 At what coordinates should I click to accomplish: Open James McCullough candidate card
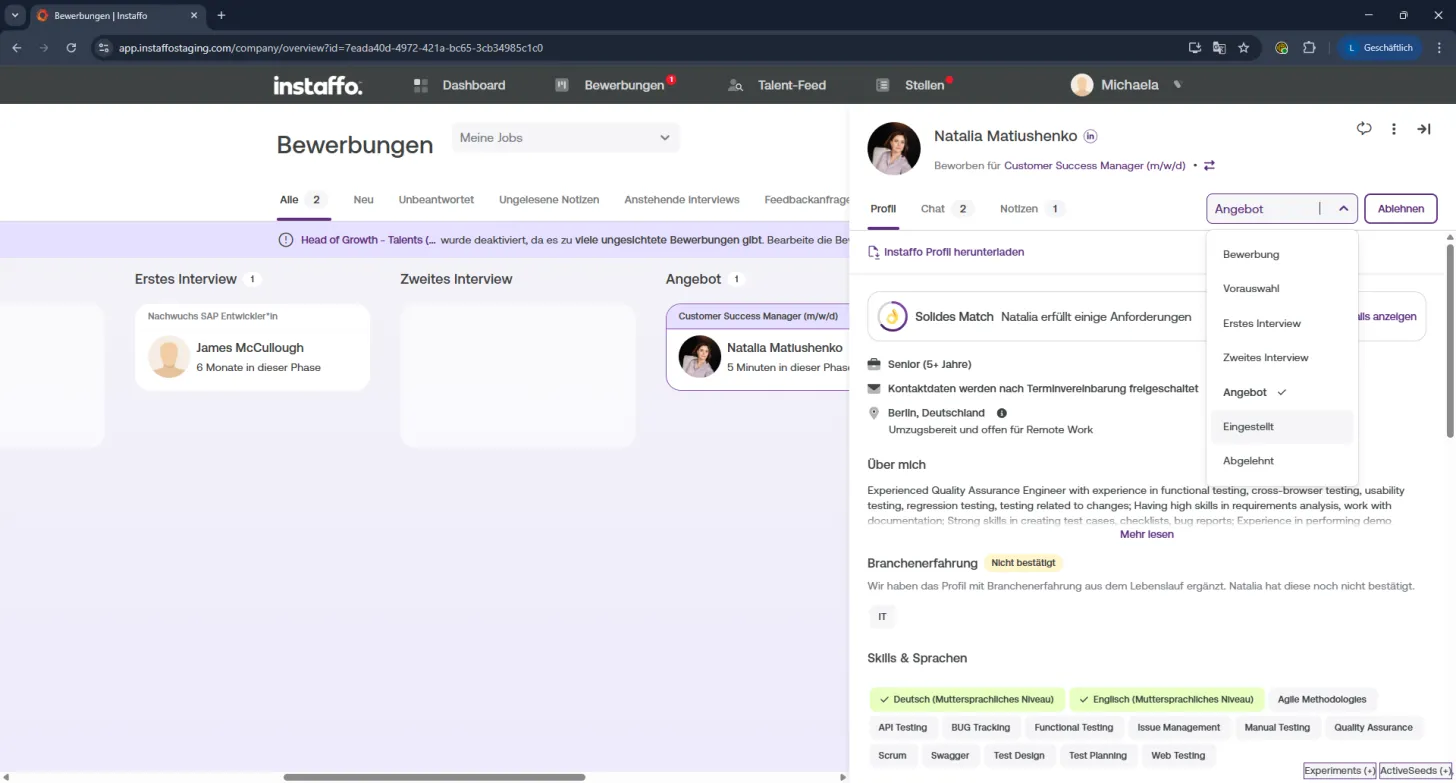252,348
